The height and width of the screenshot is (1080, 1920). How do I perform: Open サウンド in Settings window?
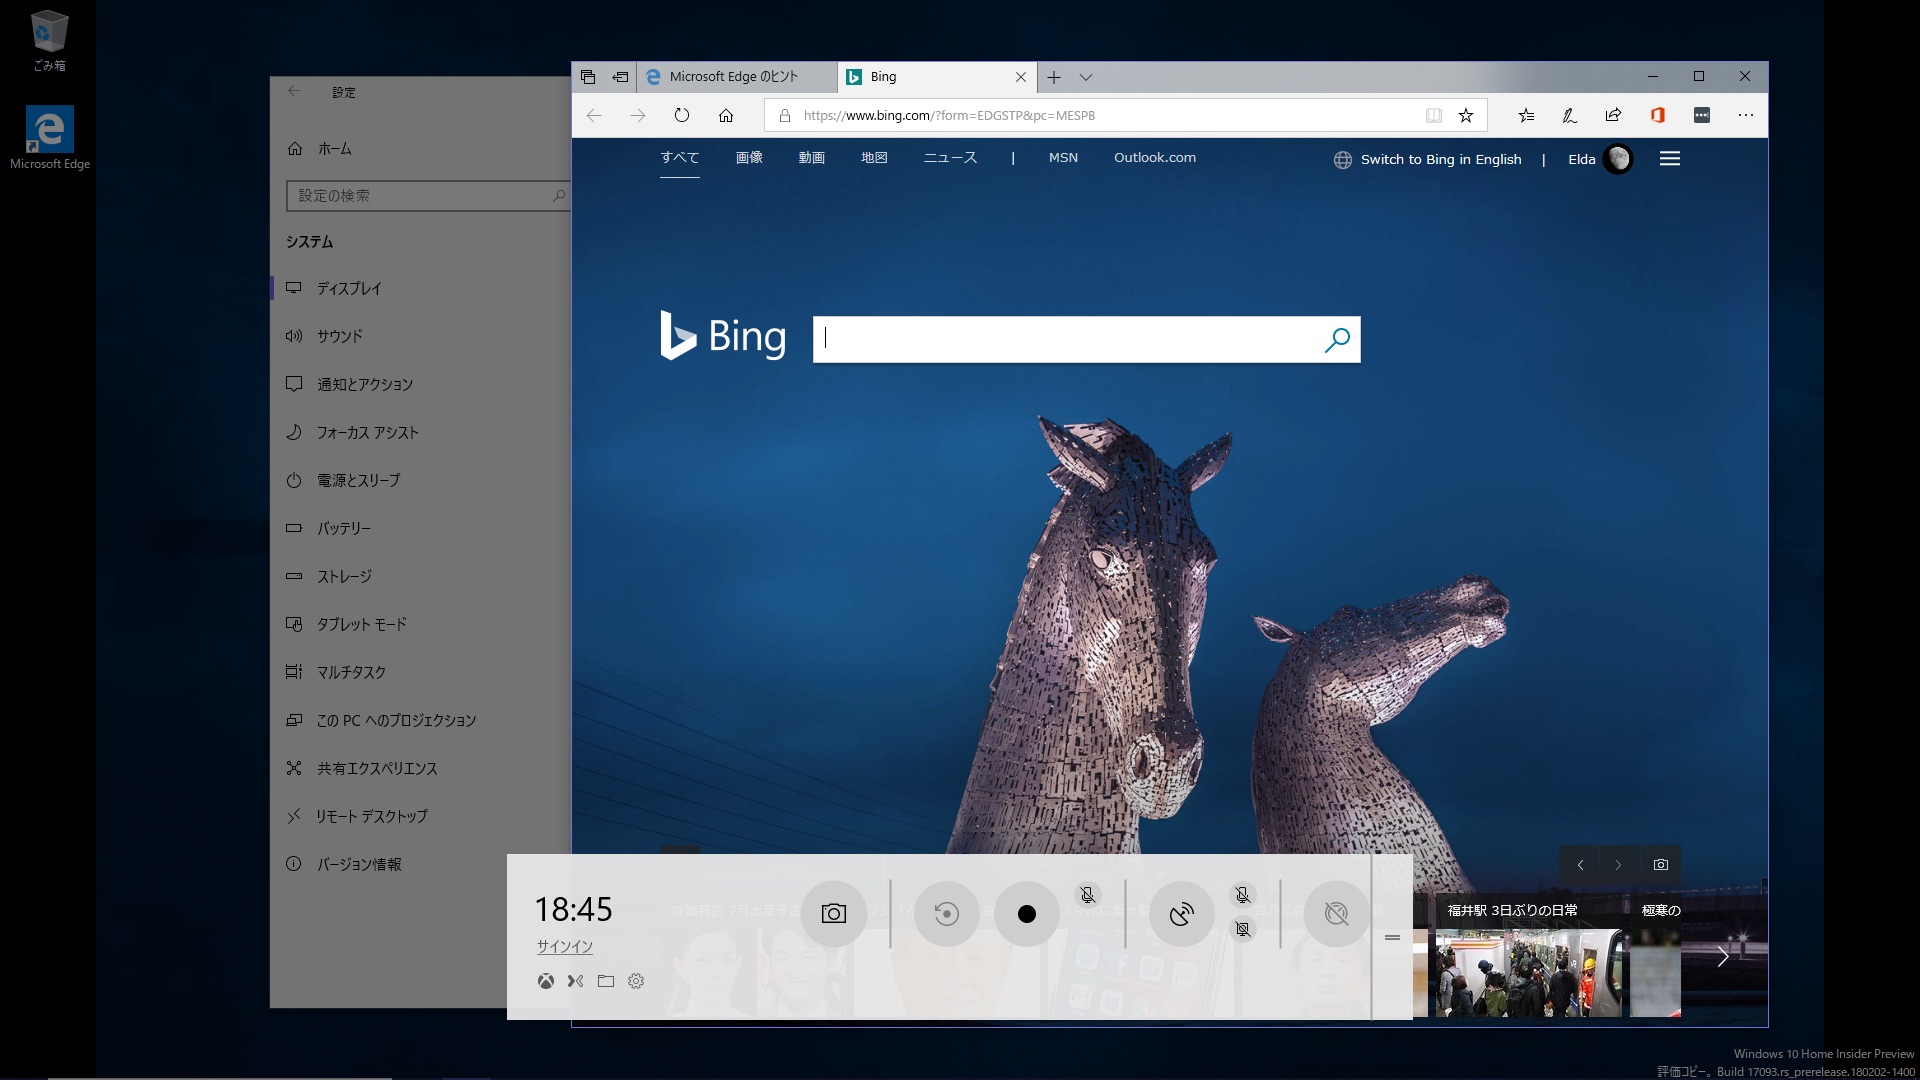pyautogui.click(x=421, y=336)
